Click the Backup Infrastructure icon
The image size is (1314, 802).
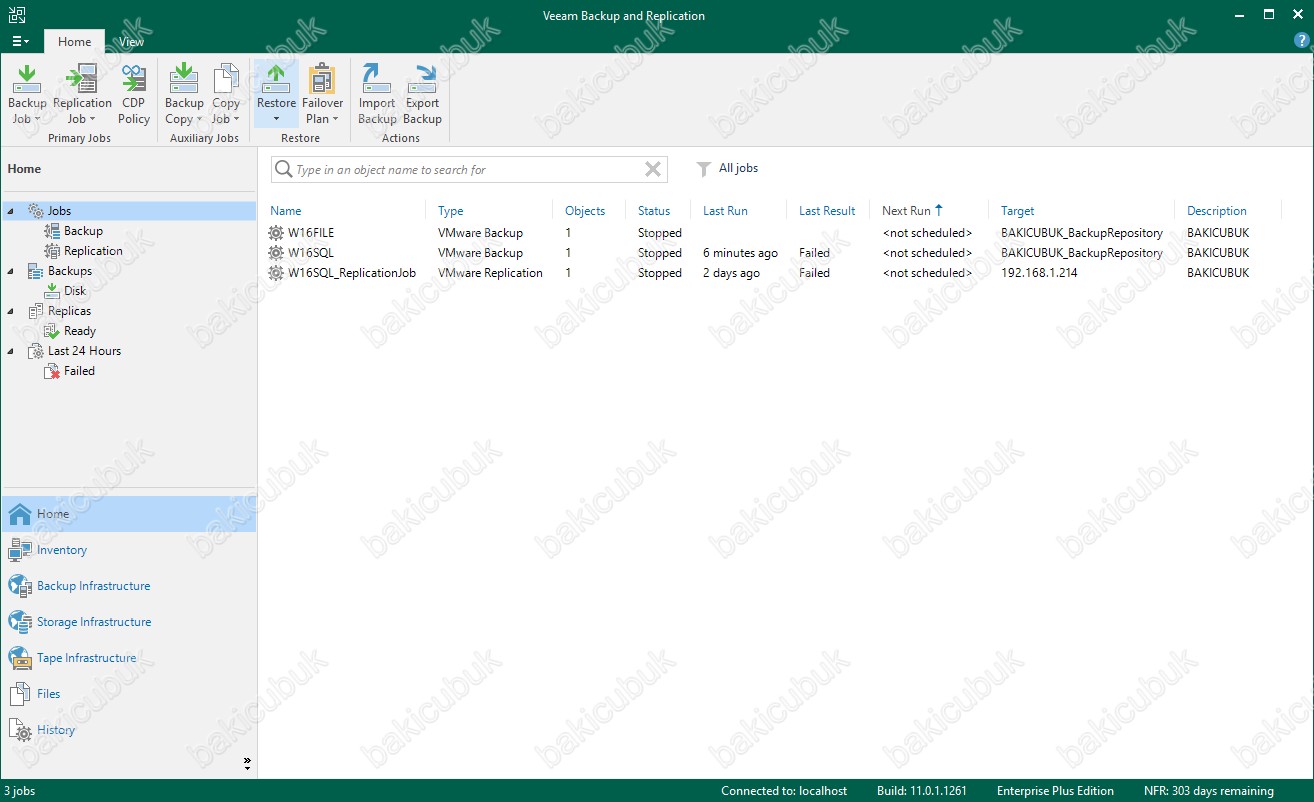(x=20, y=586)
